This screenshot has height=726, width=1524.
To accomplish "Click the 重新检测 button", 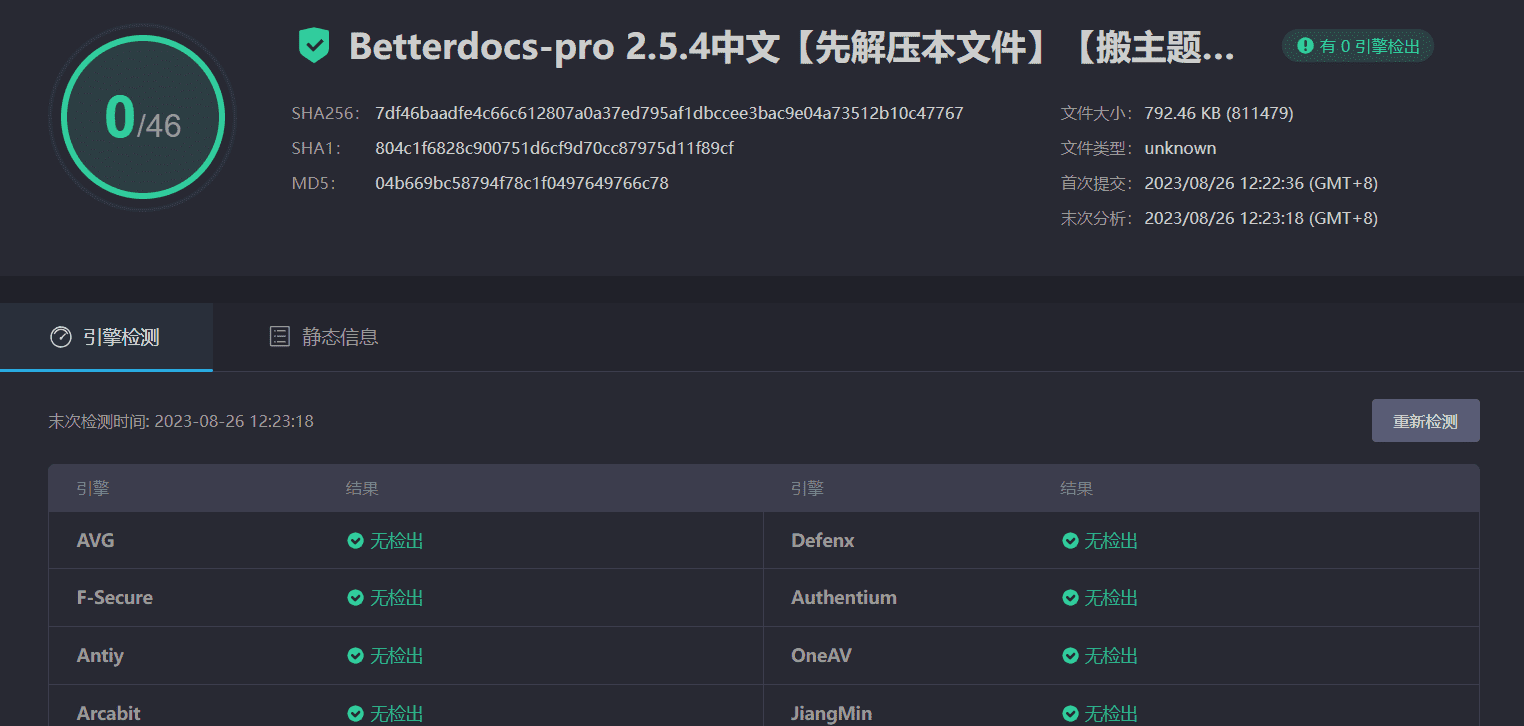I will pyautogui.click(x=1425, y=421).
